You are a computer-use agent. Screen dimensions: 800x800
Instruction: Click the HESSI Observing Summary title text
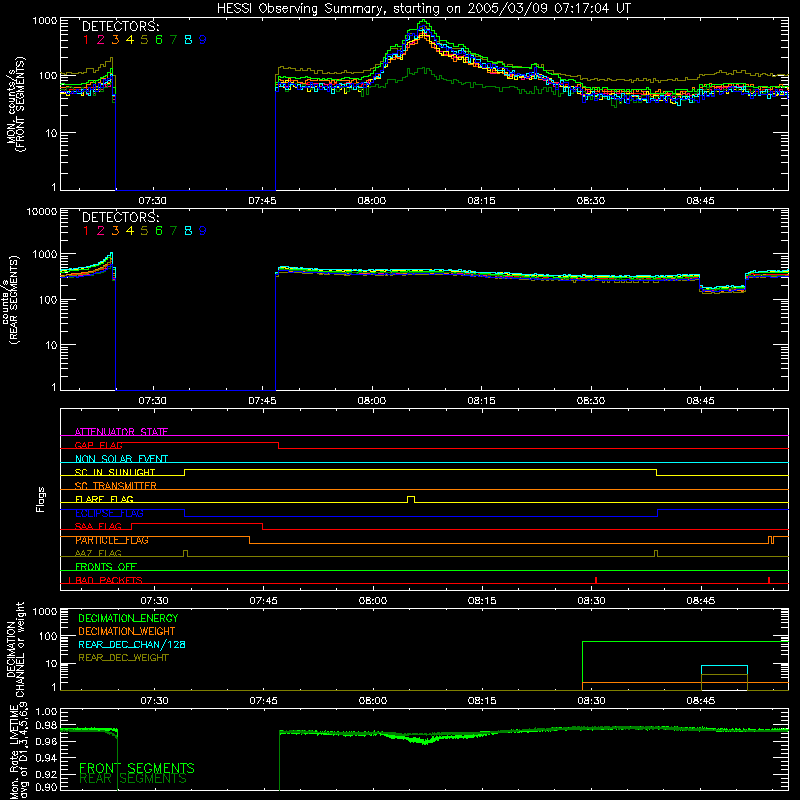pyautogui.click(x=423, y=9)
